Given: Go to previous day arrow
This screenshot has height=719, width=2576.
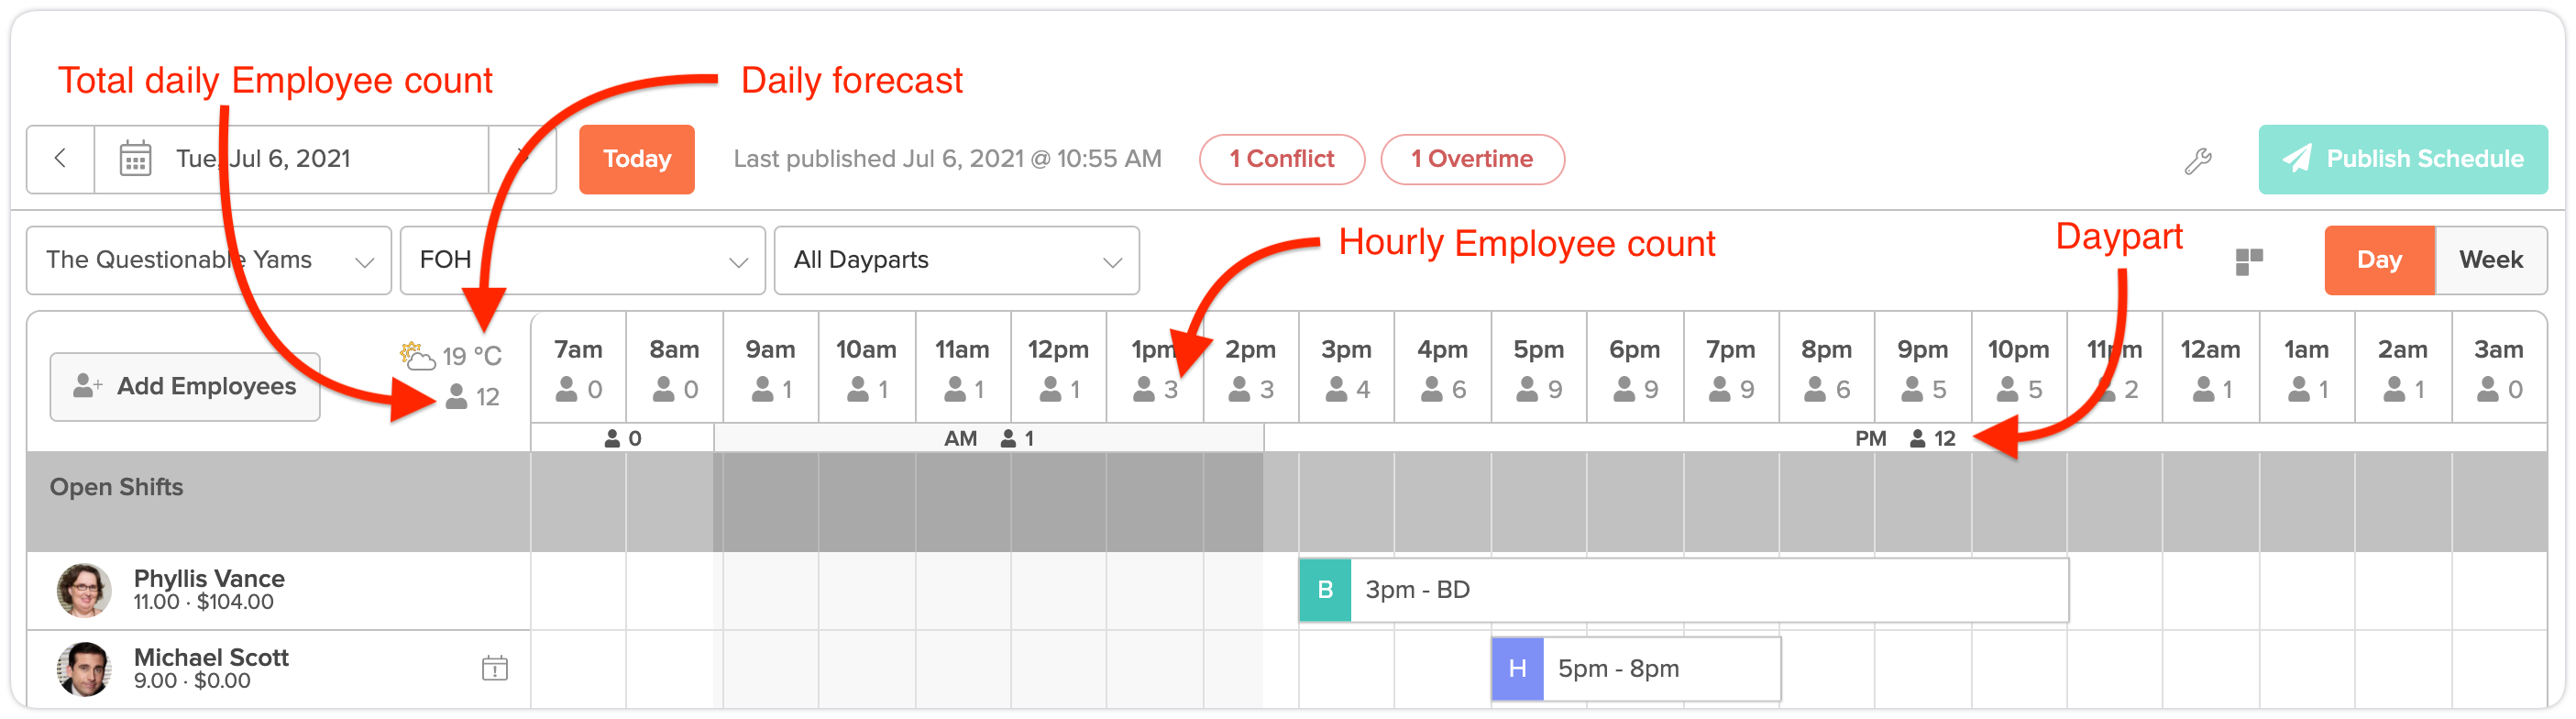Looking at the screenshot, I should pos(60,159).
